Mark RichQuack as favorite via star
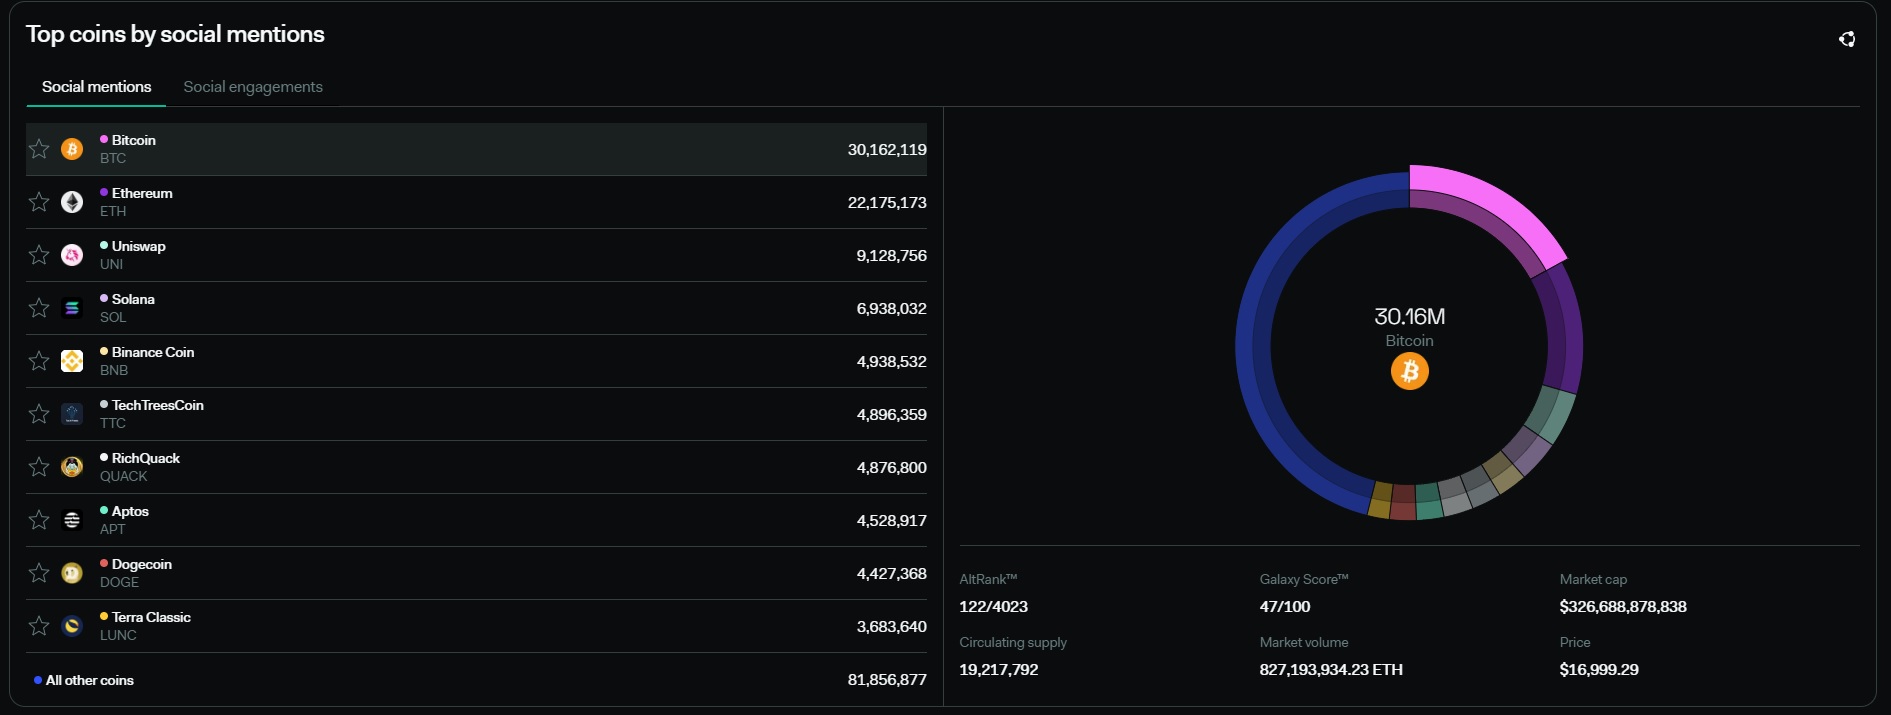1891x715 pixels. coord(39,467)
